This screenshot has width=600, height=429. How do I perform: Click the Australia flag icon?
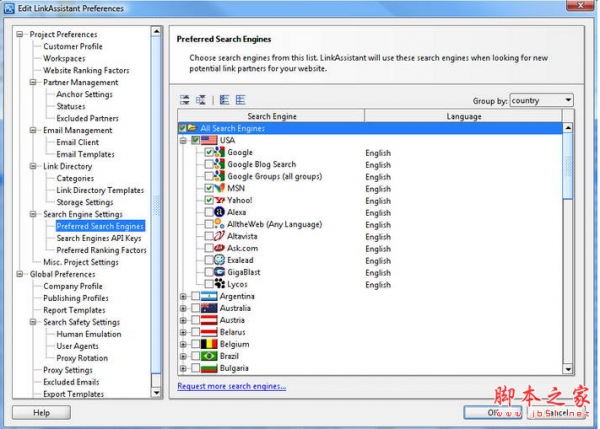[x=209, y=308]
